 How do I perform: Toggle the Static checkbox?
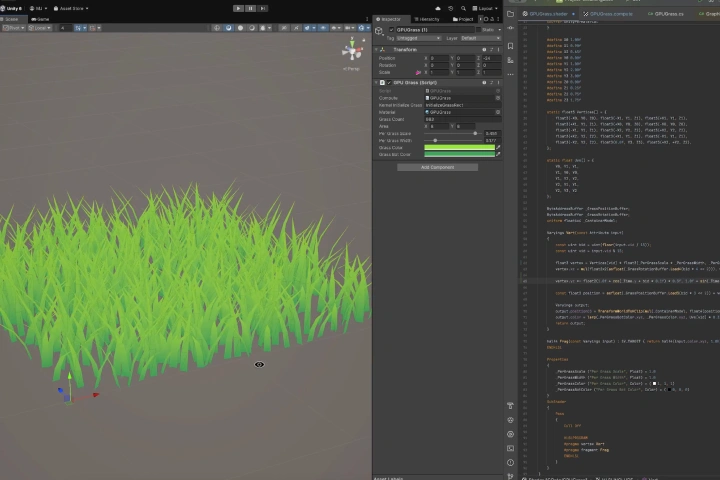(478, 29)
